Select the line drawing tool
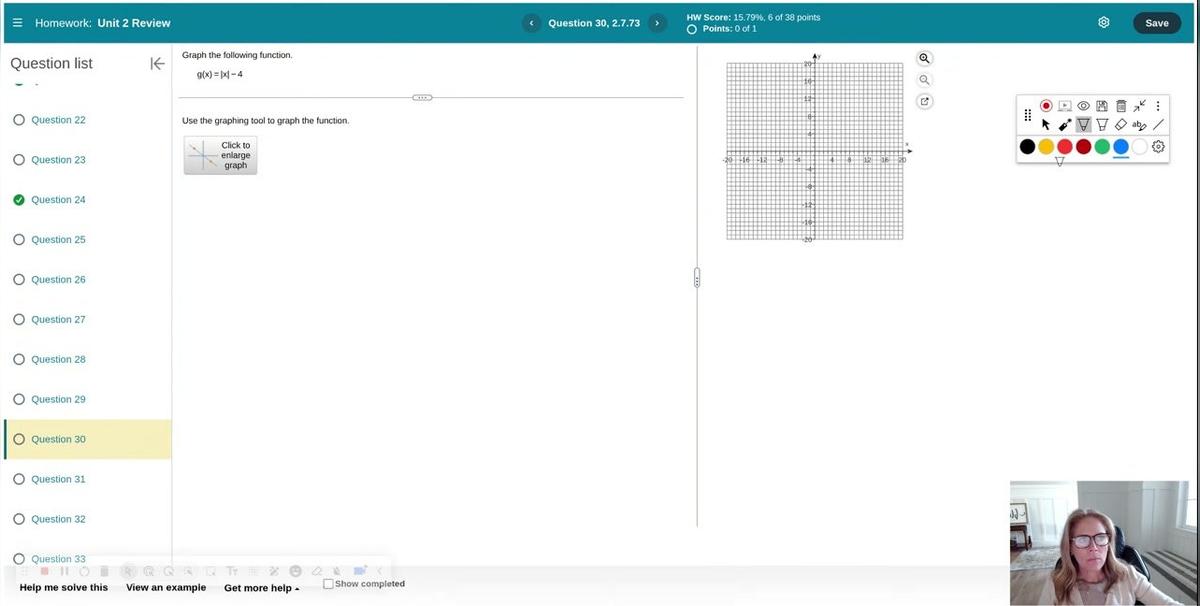Image resolution: width=1200 pixels, height=606 pixels. click(x=1158, y=125)
